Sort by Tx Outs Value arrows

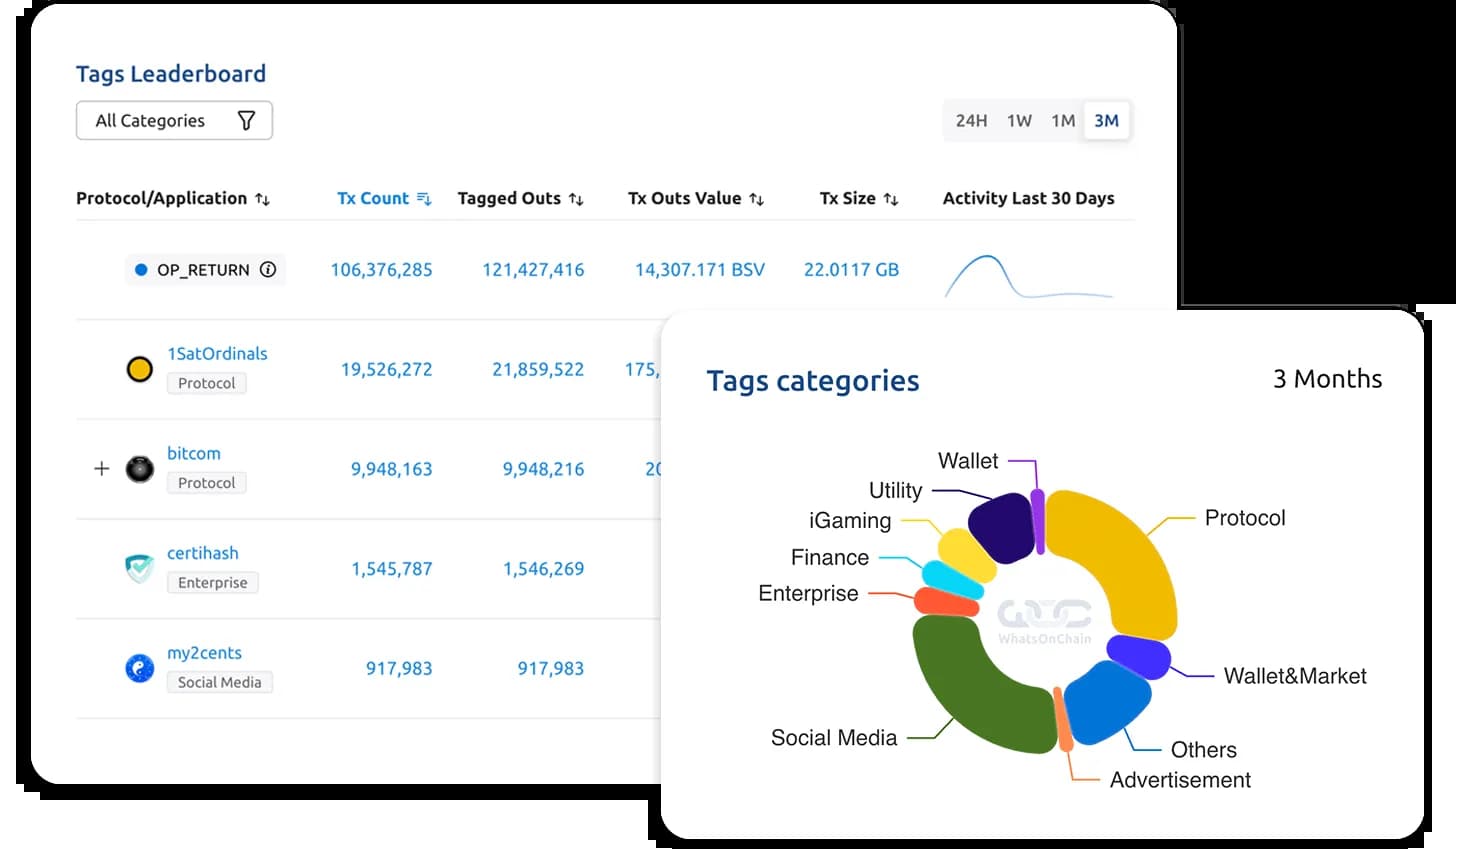(757, 199)
